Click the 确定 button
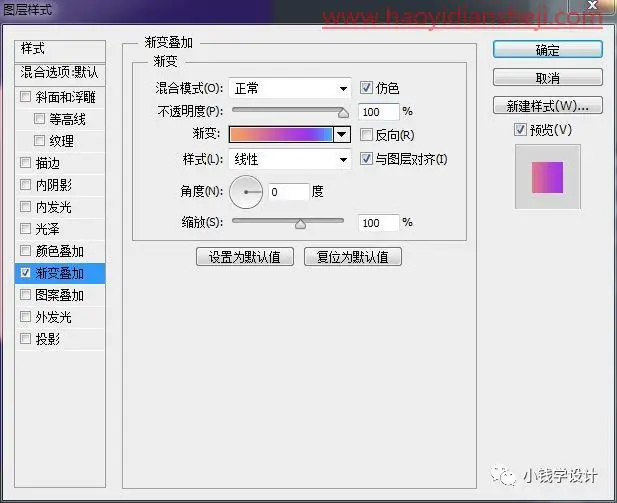This screenshot has width=617, height=503. pos(548,50)
